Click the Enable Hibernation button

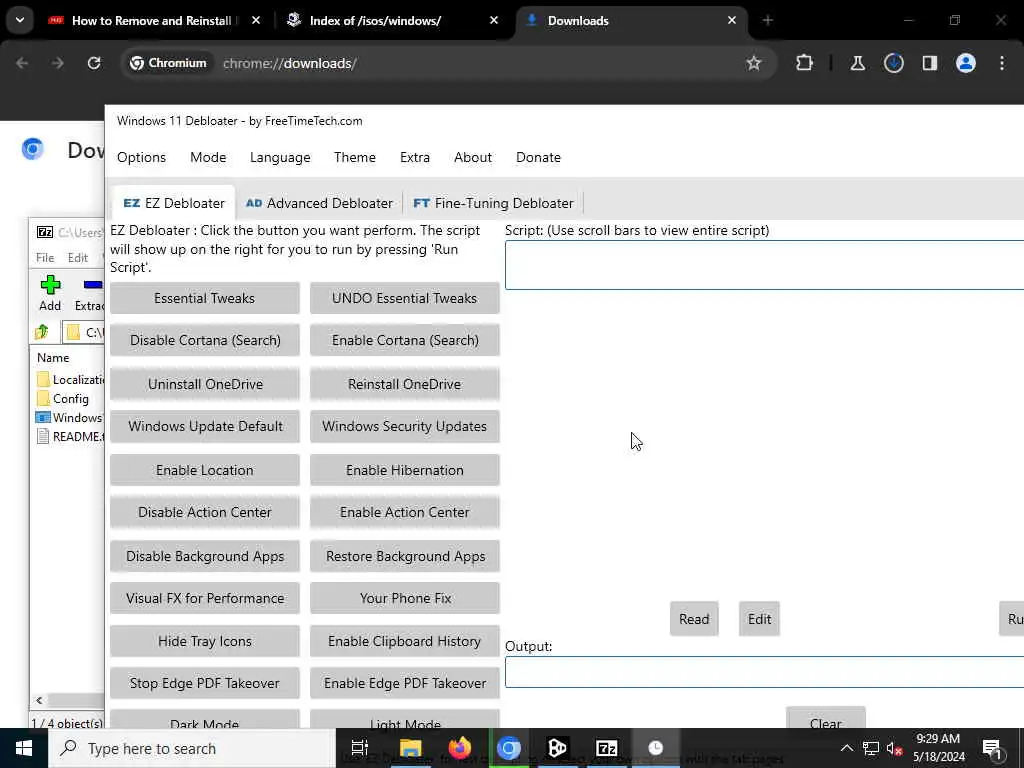405,470
